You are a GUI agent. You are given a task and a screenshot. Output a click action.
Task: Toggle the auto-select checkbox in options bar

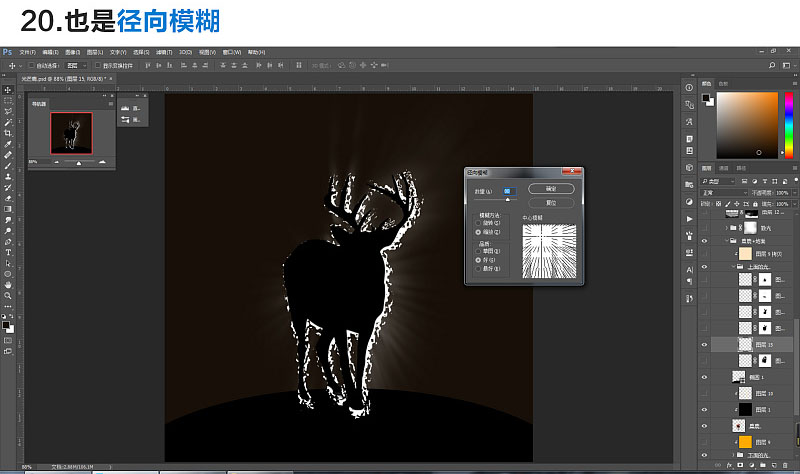tap(32, 65)
